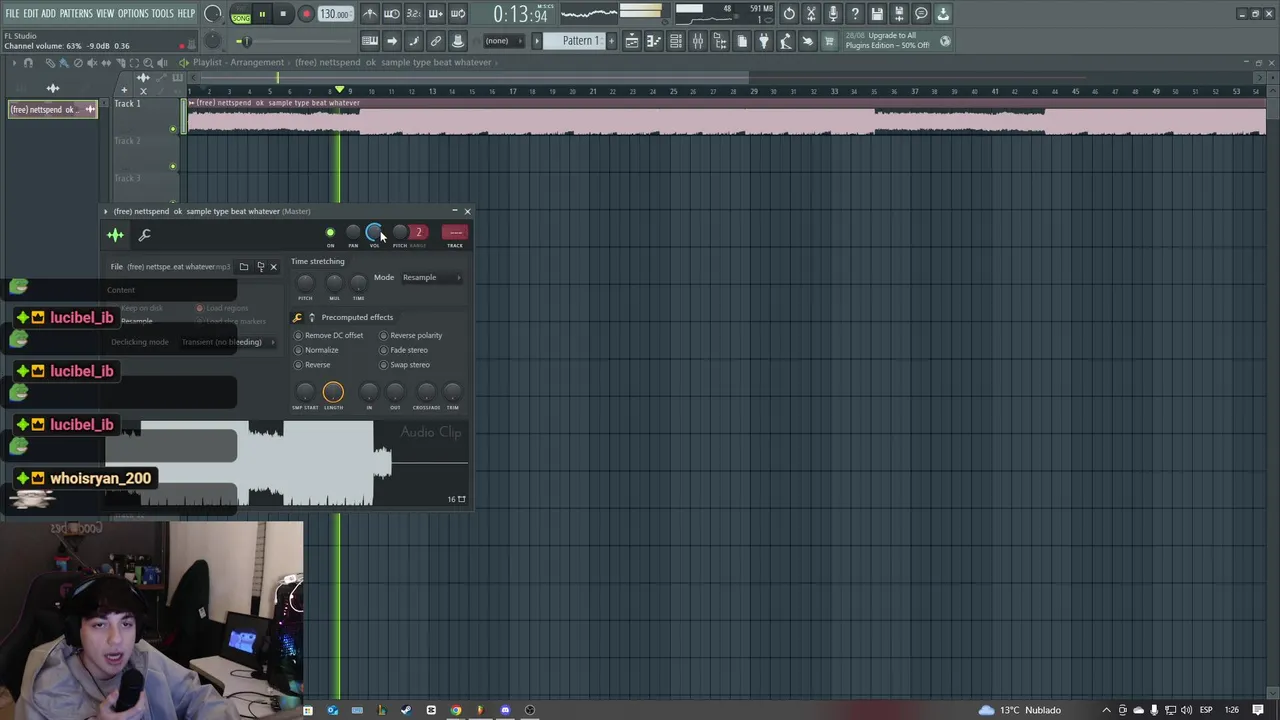Toggle multilink to controllers icon
The image size is (1280, 720).
click(436, 41)
